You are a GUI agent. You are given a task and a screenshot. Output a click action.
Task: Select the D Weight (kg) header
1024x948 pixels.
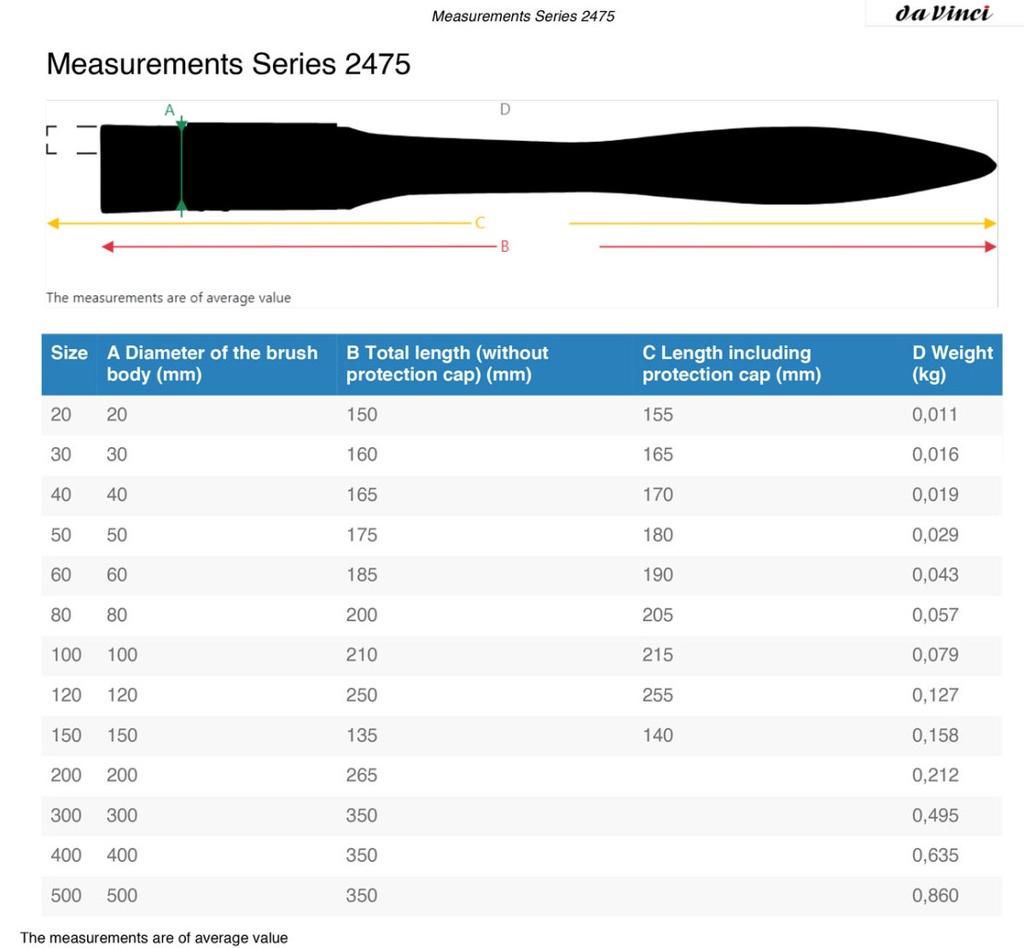[952, 364]
